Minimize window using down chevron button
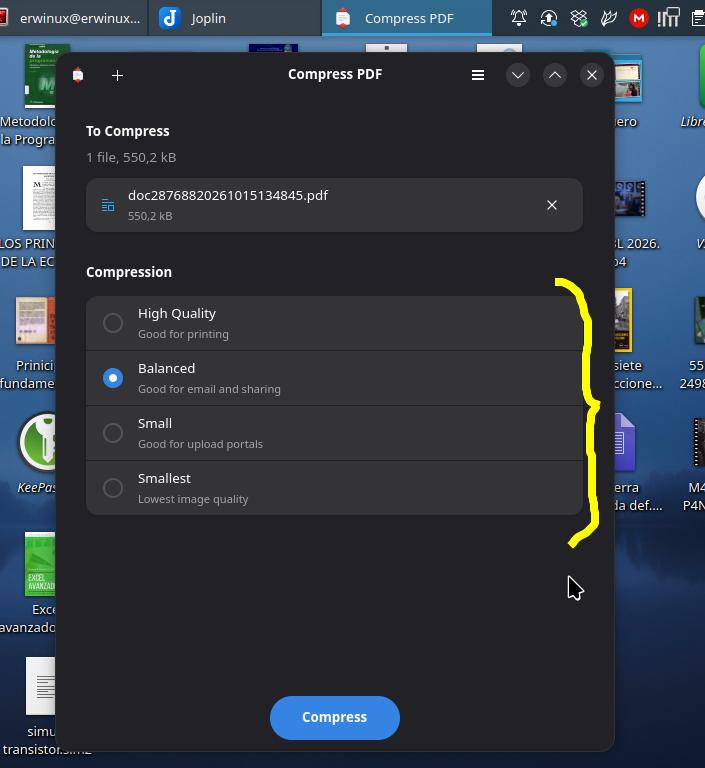Viewport: 705px width, 768px height. pyautogui.click(x=518, y=75)
